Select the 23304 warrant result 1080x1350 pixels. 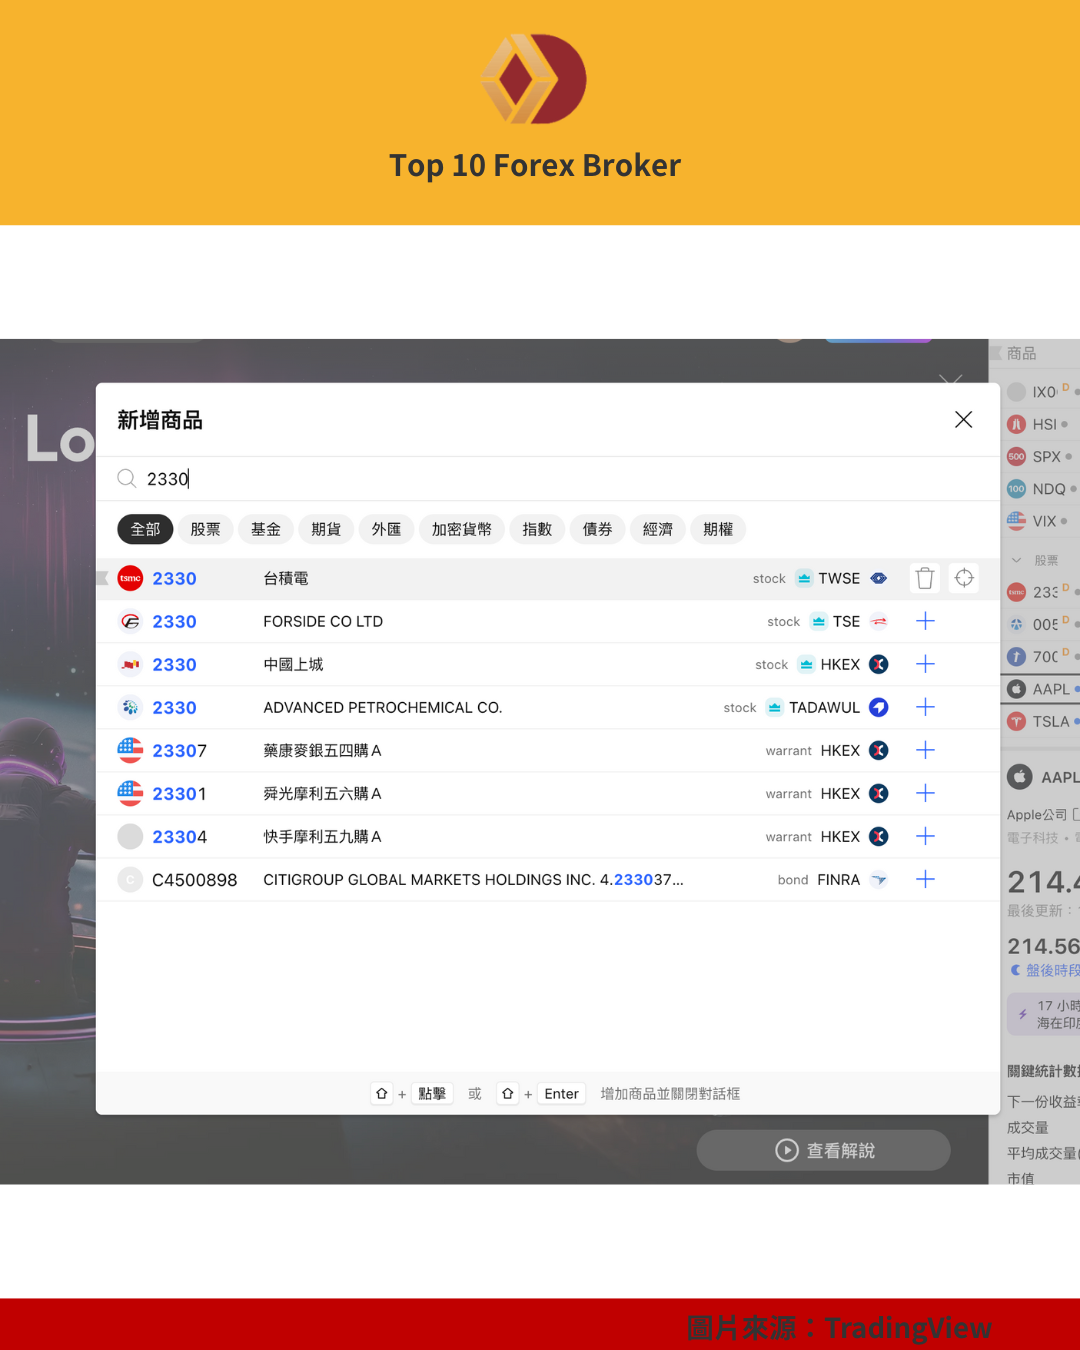(x=548, y=836)
